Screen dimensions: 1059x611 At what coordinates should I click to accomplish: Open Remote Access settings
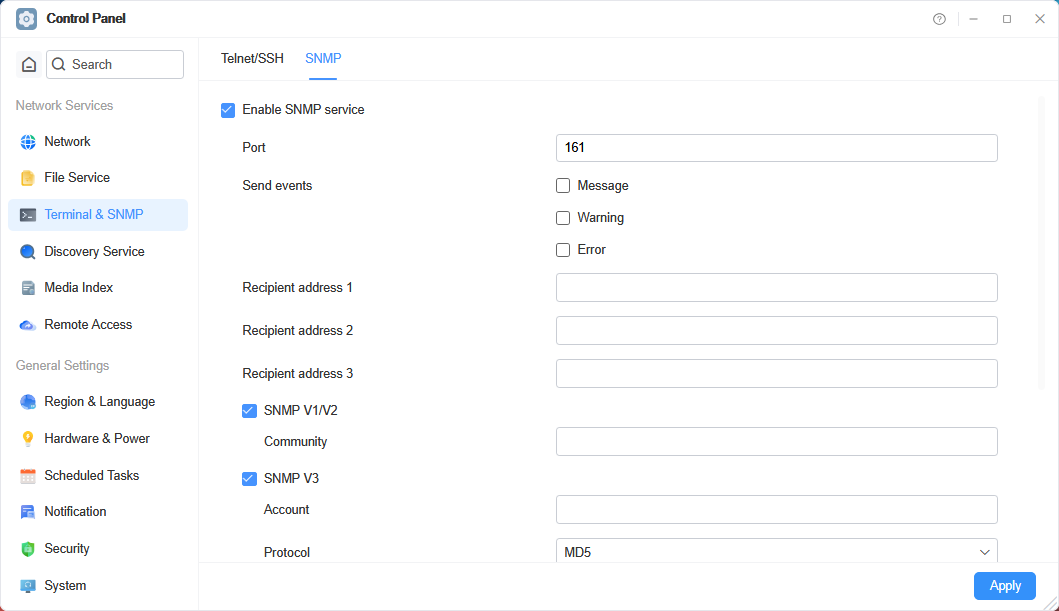pyautogui.click(x=28, y=324)
